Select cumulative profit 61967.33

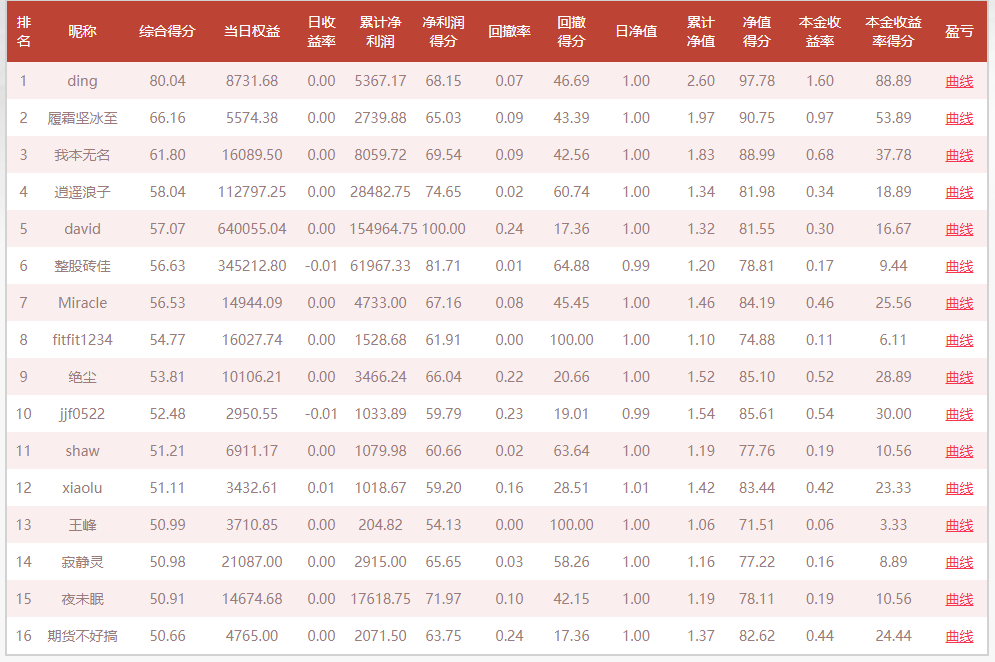(380, 266)
